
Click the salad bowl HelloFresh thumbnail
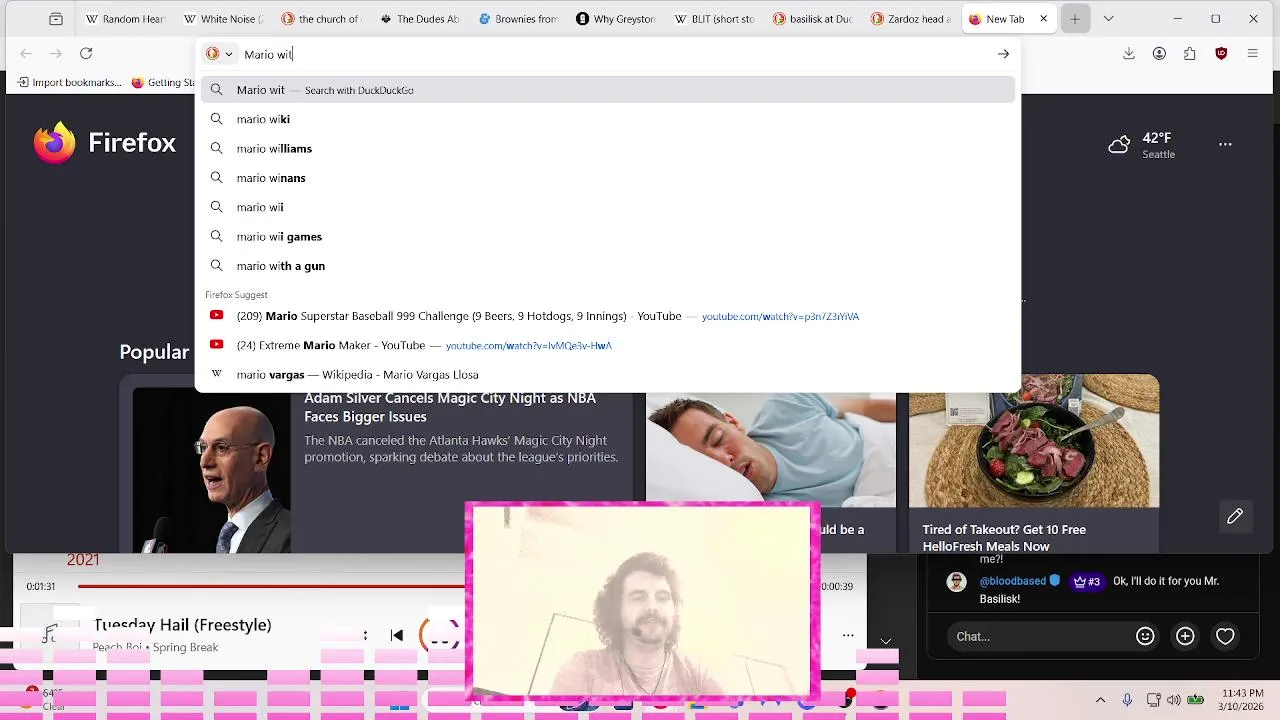click(1034, 441)
